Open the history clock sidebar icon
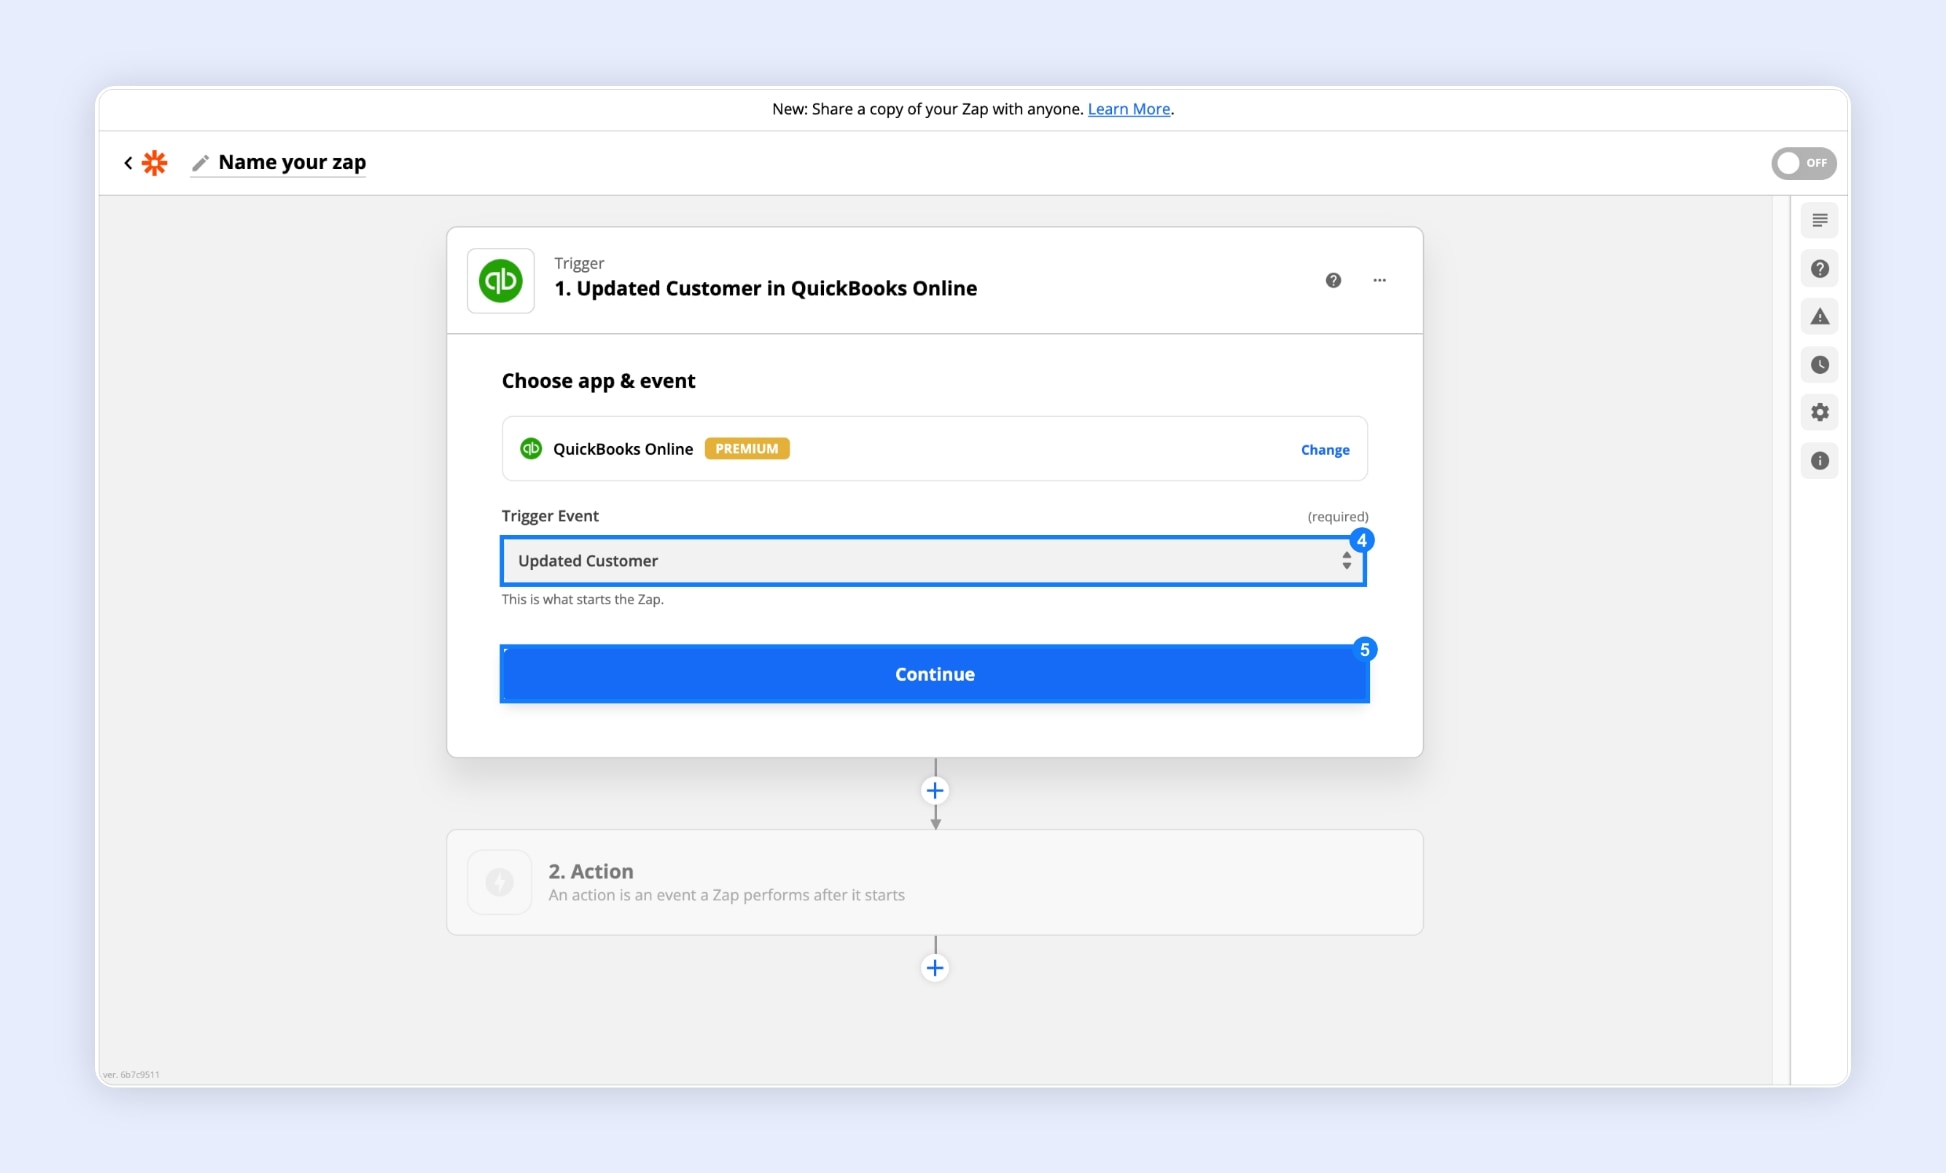Viewport: 1946px width, 1174px height. (x=1819, y=365)
